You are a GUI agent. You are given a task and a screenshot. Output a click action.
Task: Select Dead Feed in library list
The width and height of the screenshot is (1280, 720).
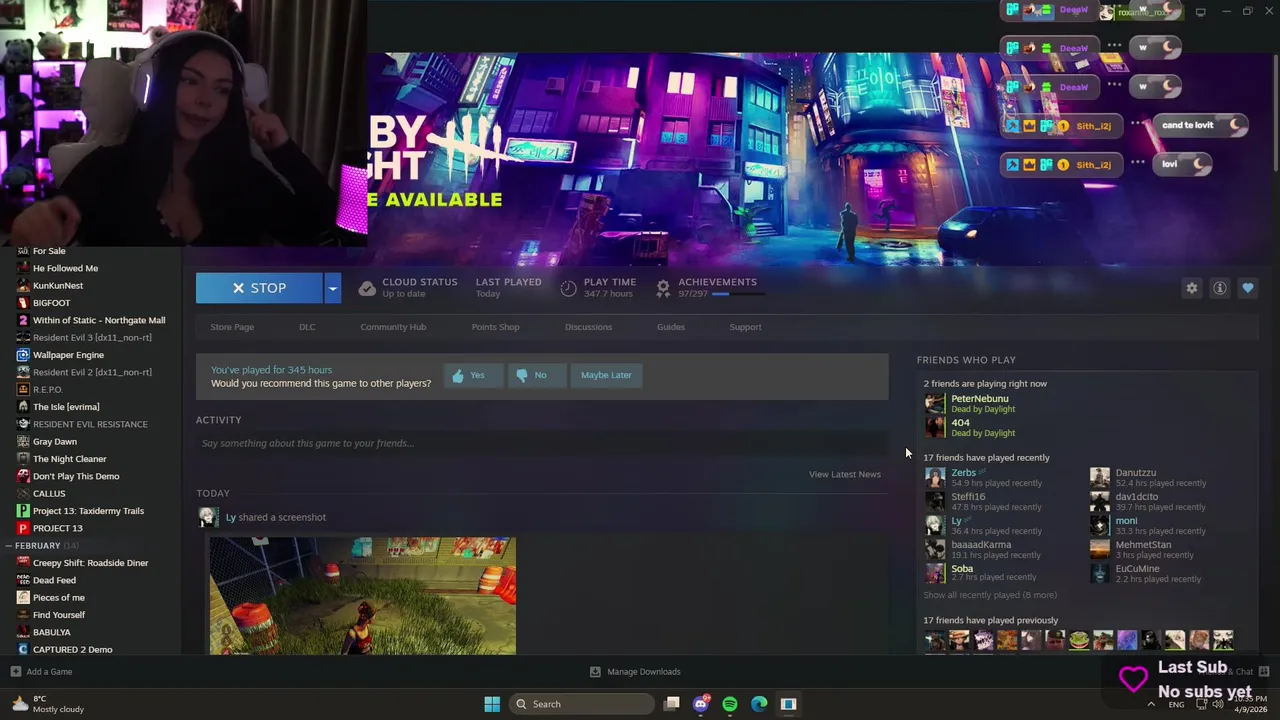point(54,580)
